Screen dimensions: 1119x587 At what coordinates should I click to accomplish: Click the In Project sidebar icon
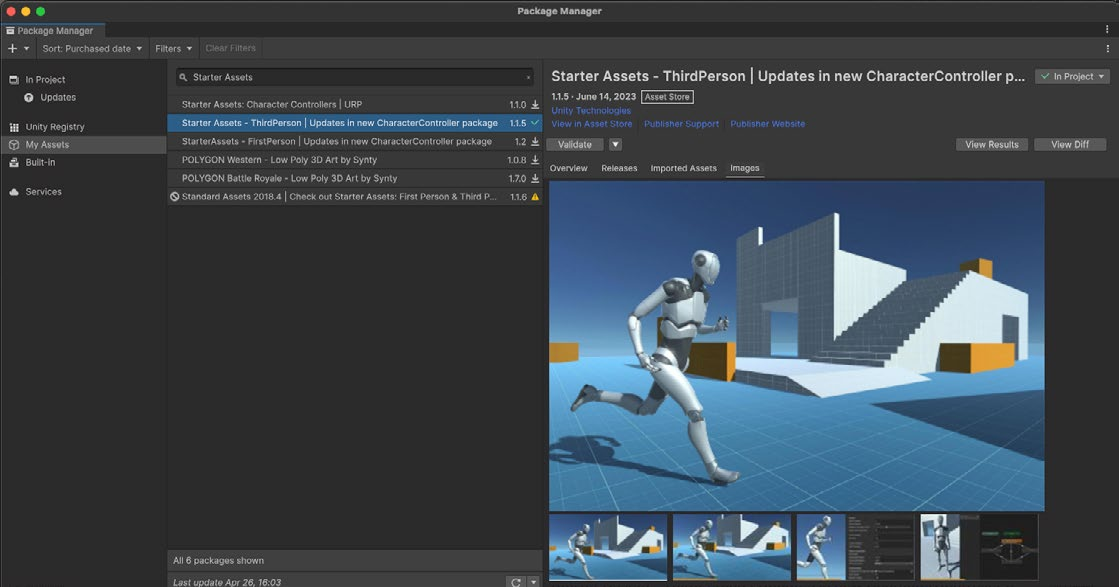[x=14, y=79]
